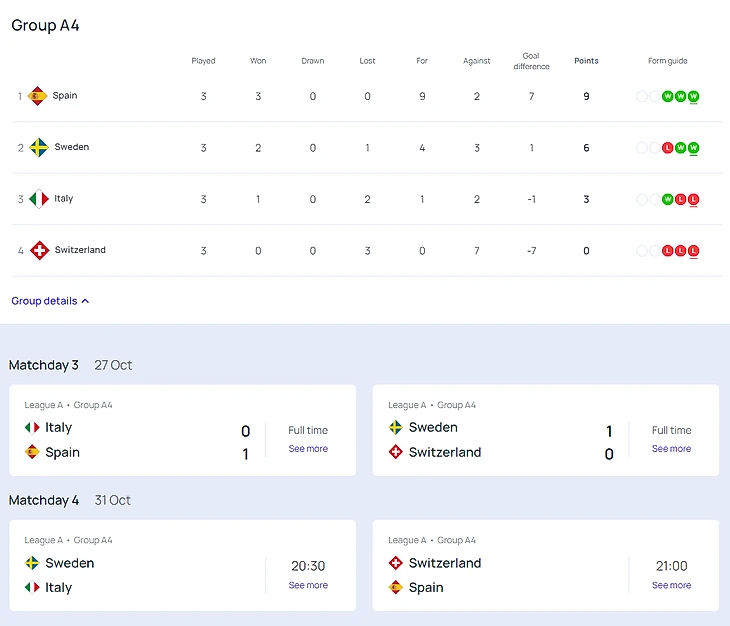Viewport: 730px width, 626px height.
Task: Click Spain's latest win form indicator
Action: (x=693, y=97)
